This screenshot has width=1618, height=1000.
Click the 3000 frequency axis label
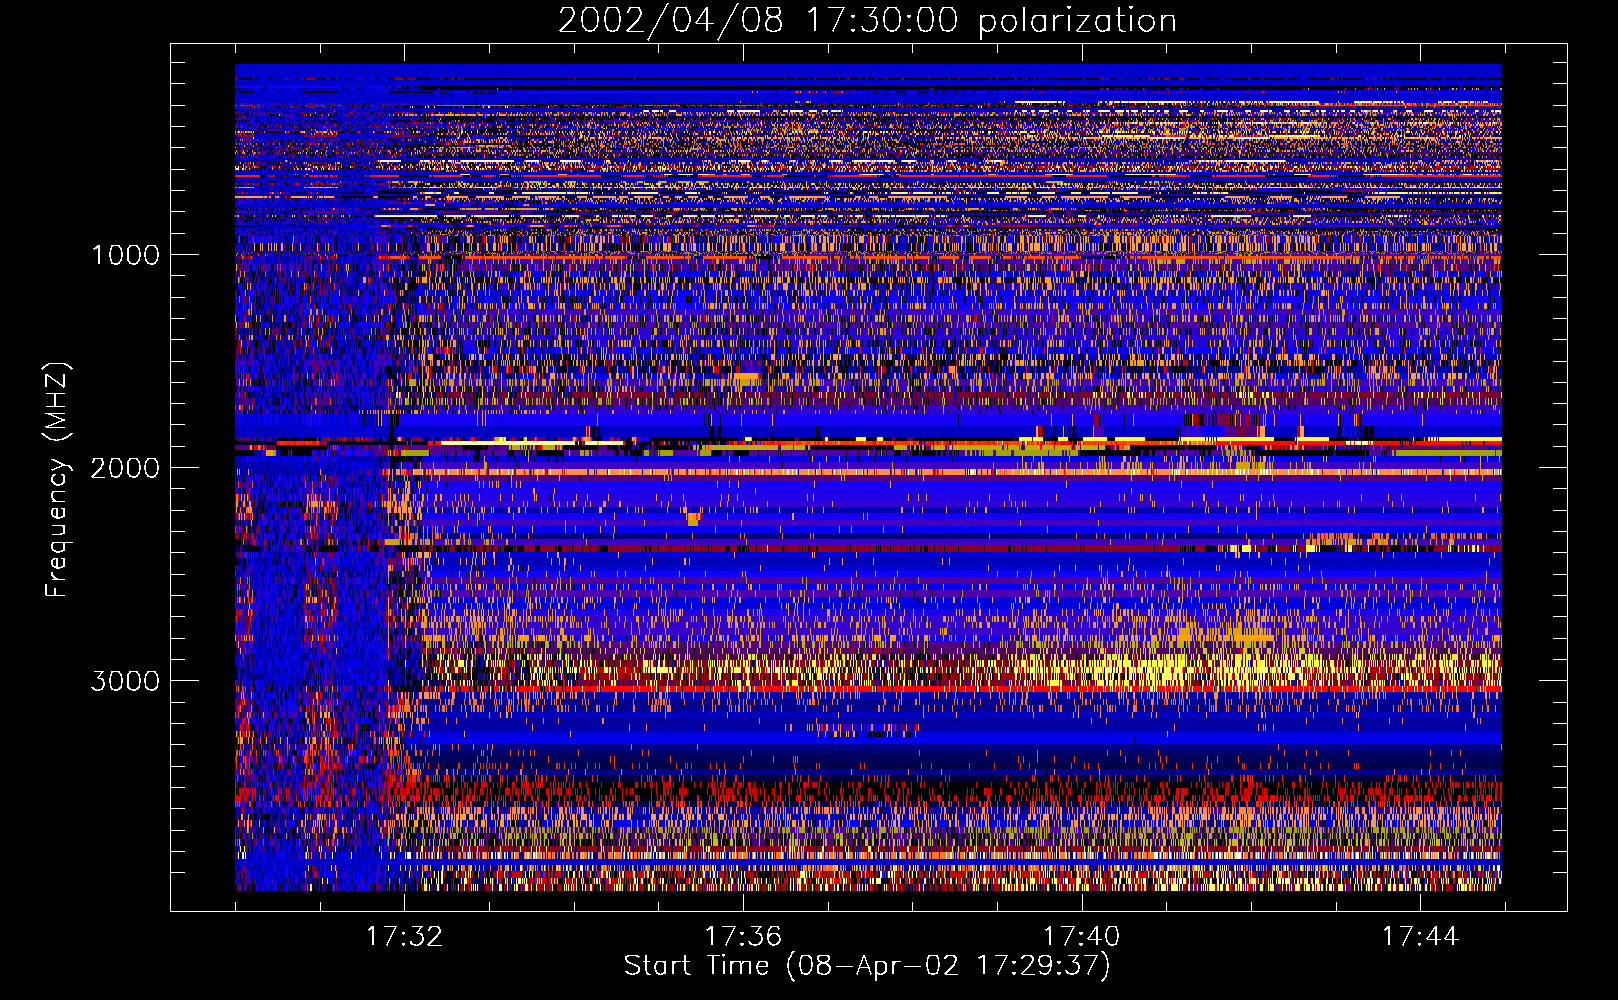(125, 681)
